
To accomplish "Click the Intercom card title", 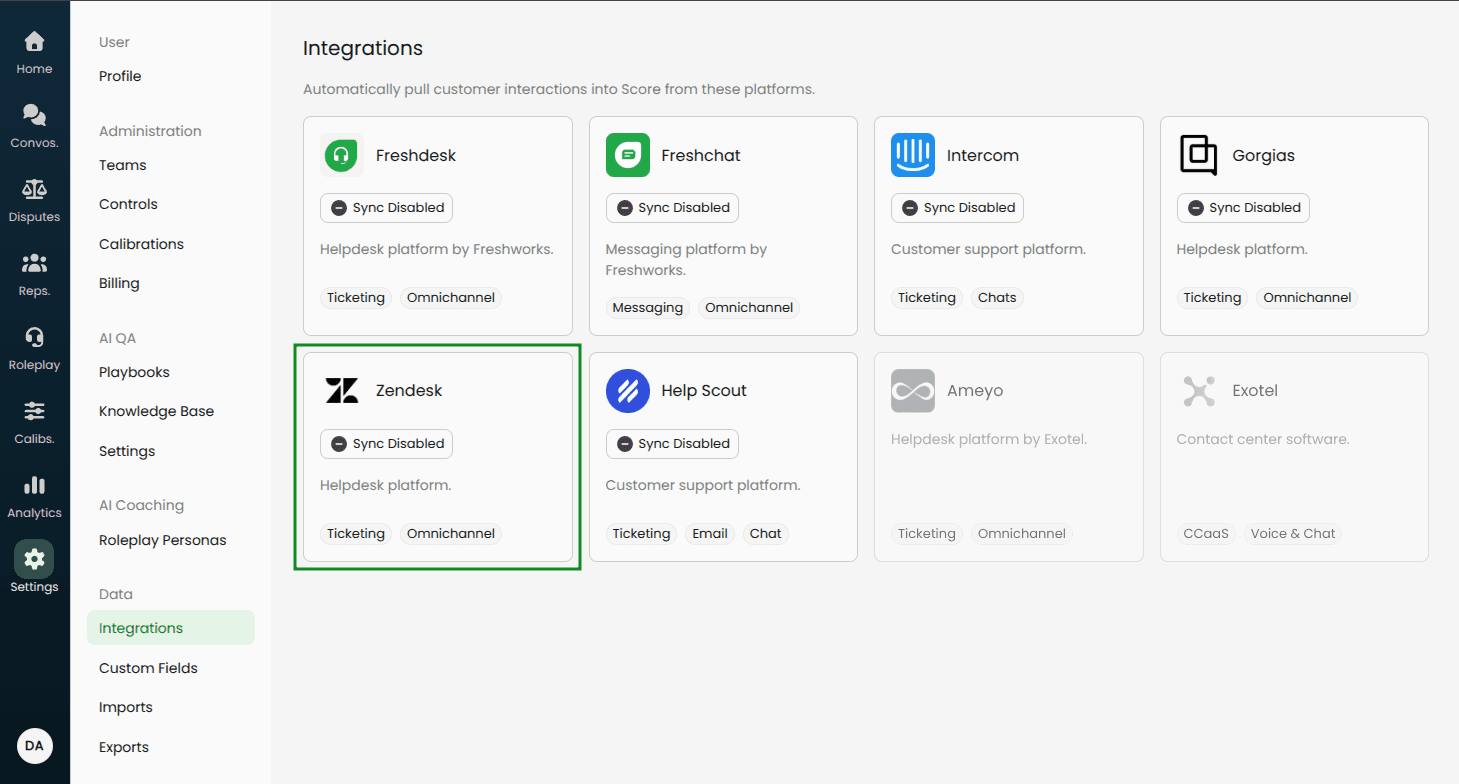I will point(983,155).
